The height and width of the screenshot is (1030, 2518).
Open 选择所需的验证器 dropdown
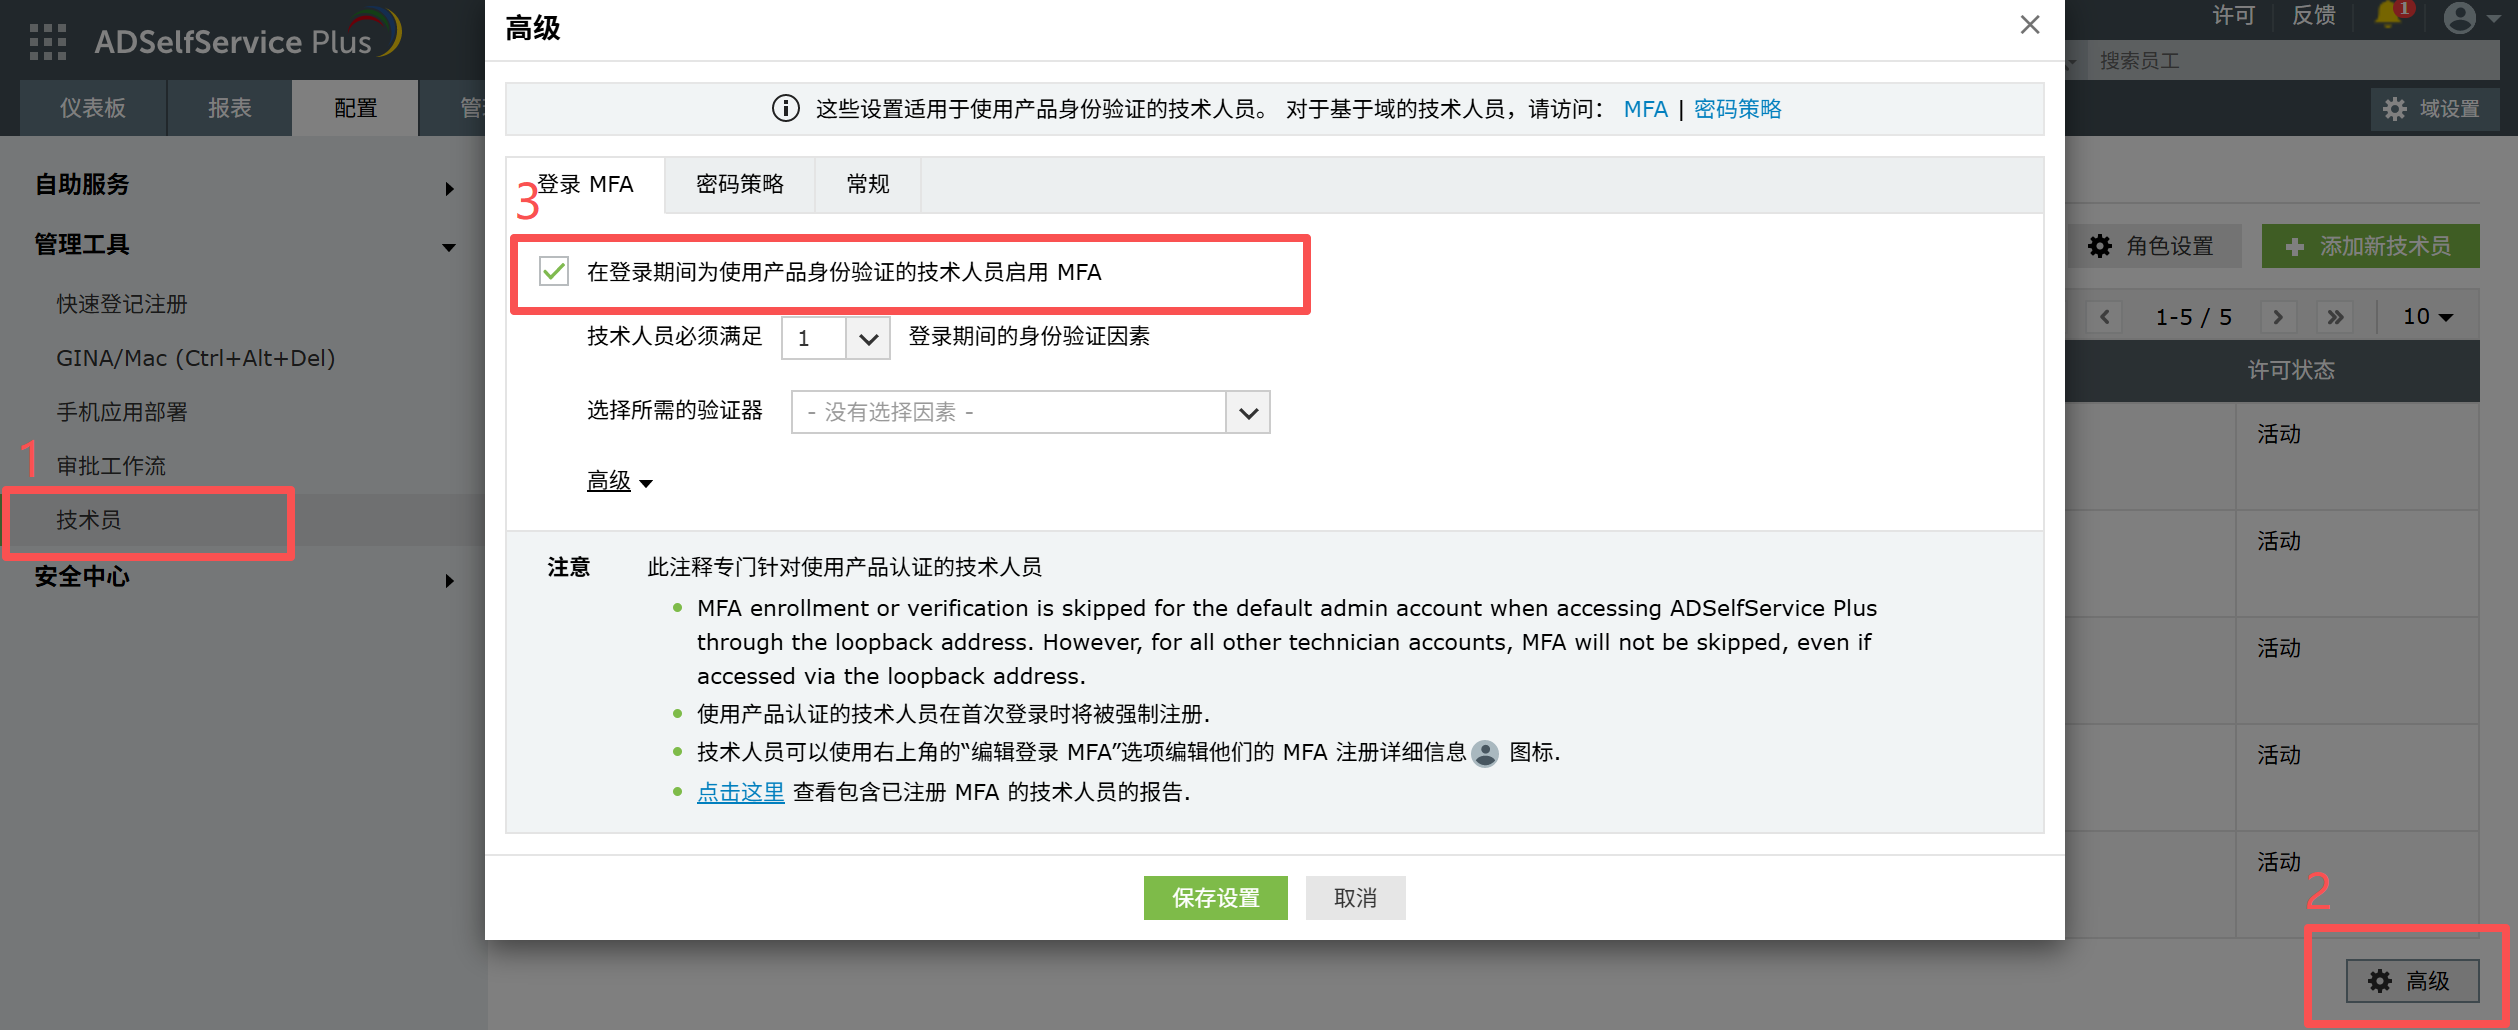pos(1247,412)
